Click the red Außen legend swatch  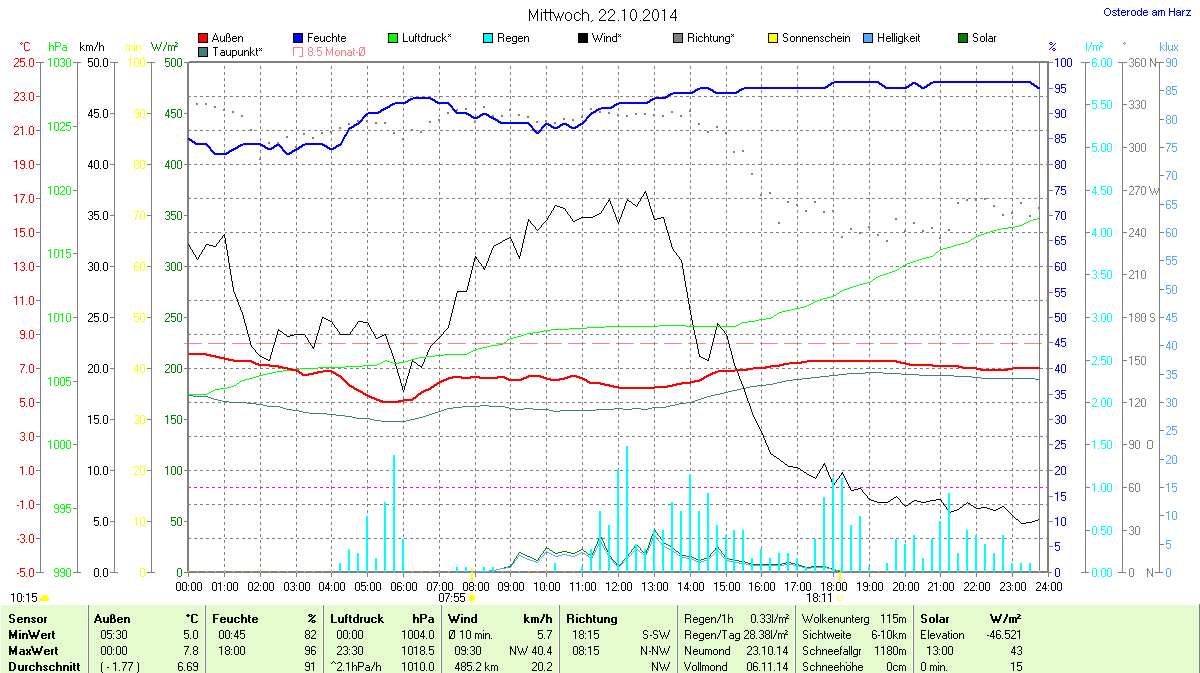[204, 38]
